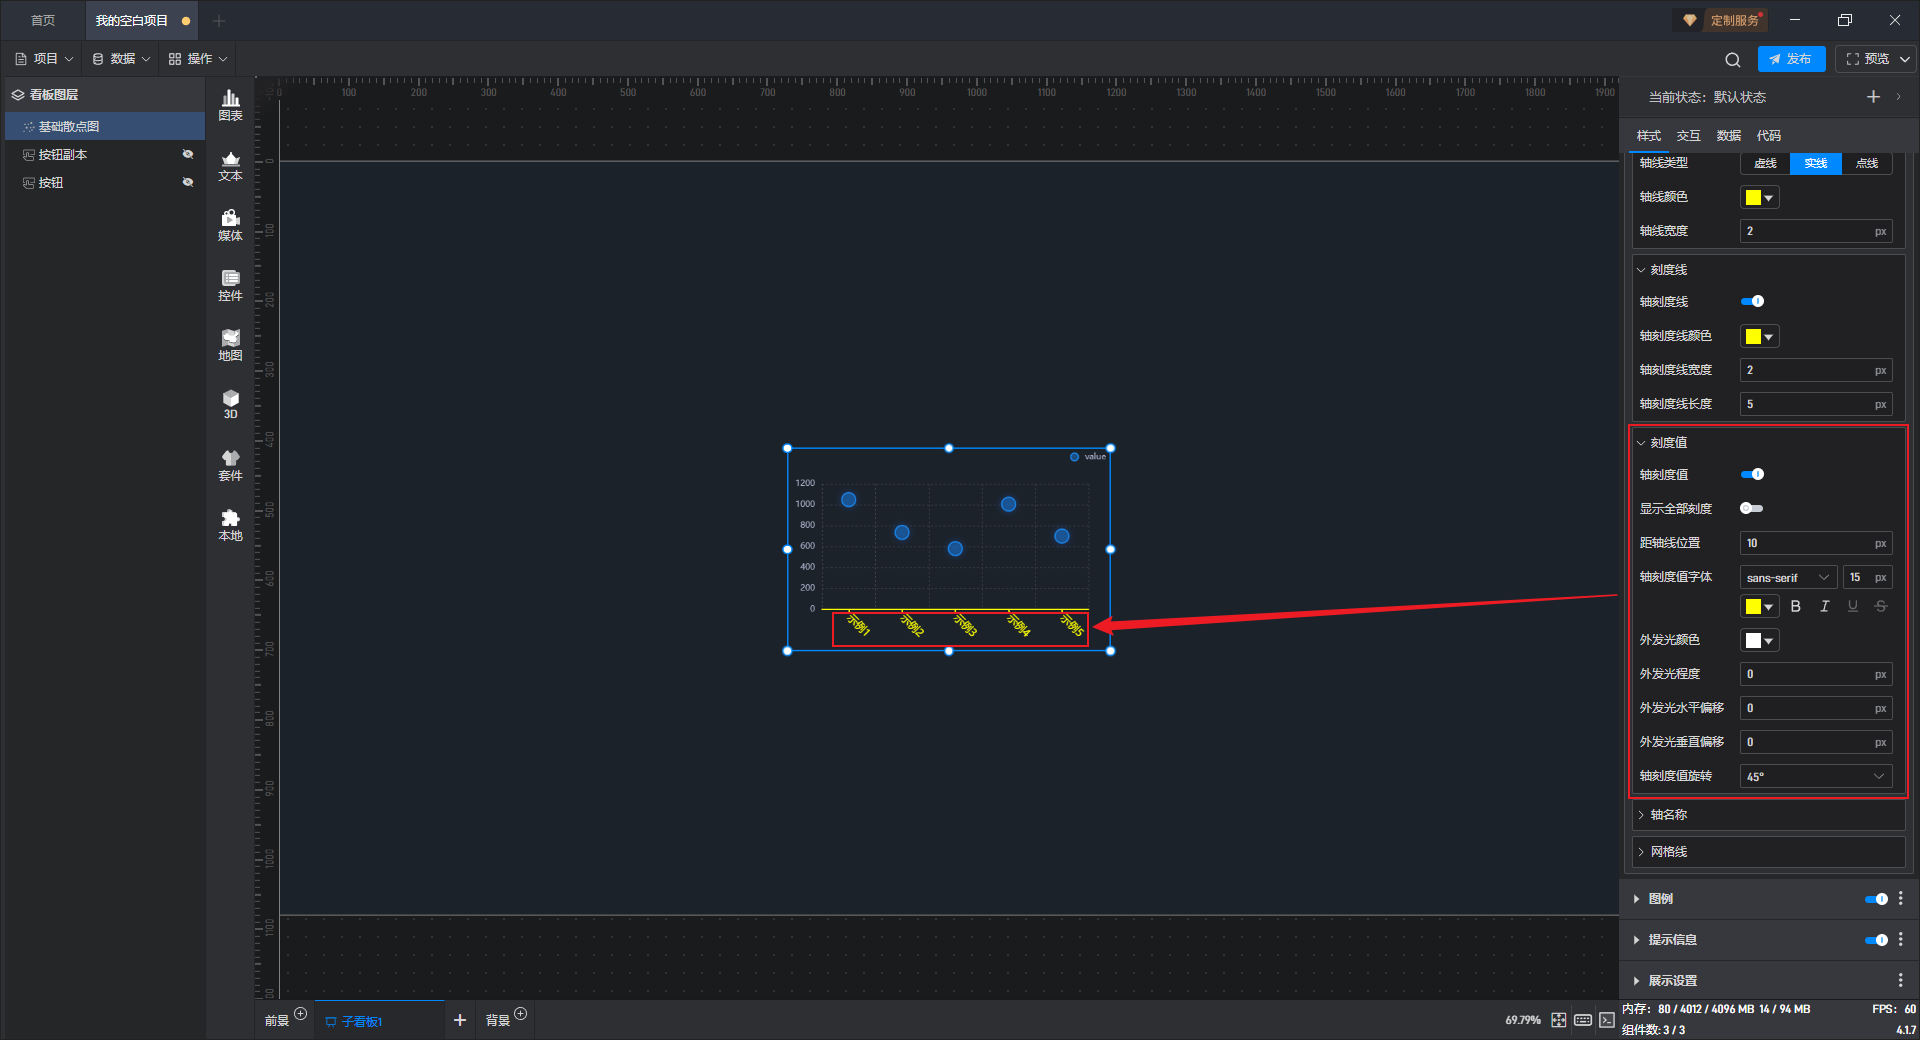1920x1040 pixels.
Task: Select 点线 dotted axis line type
Action: [1867, 163]
